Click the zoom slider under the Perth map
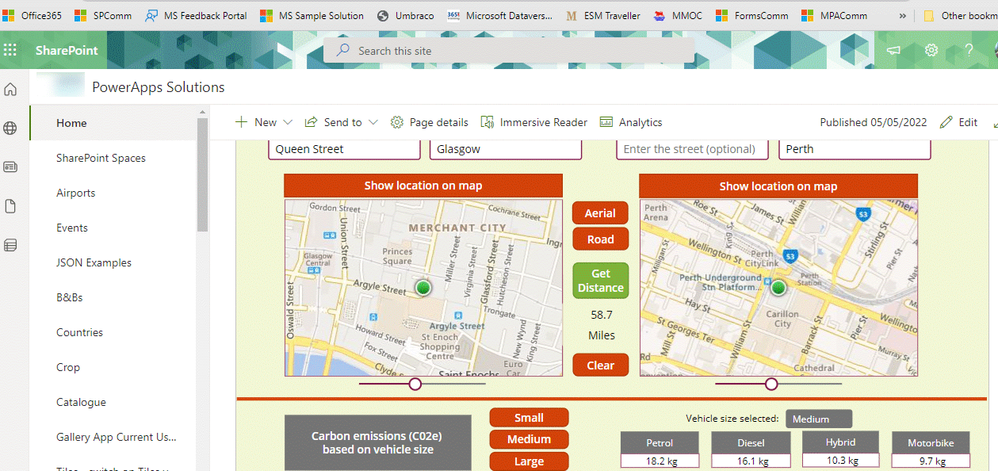 [778, 384]
